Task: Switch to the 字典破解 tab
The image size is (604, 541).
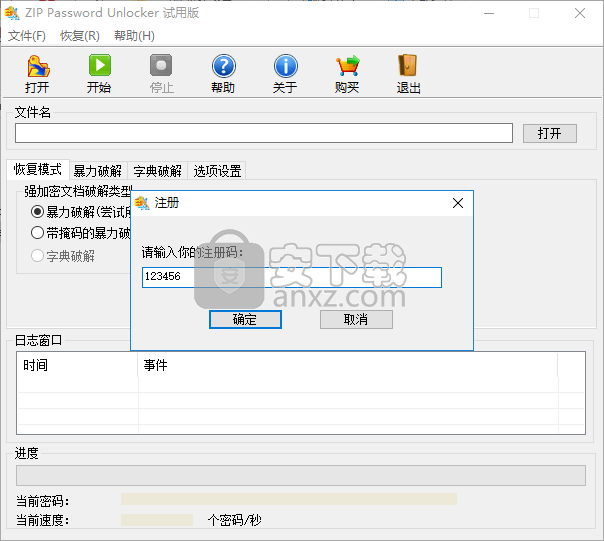Action: point(158,171)
